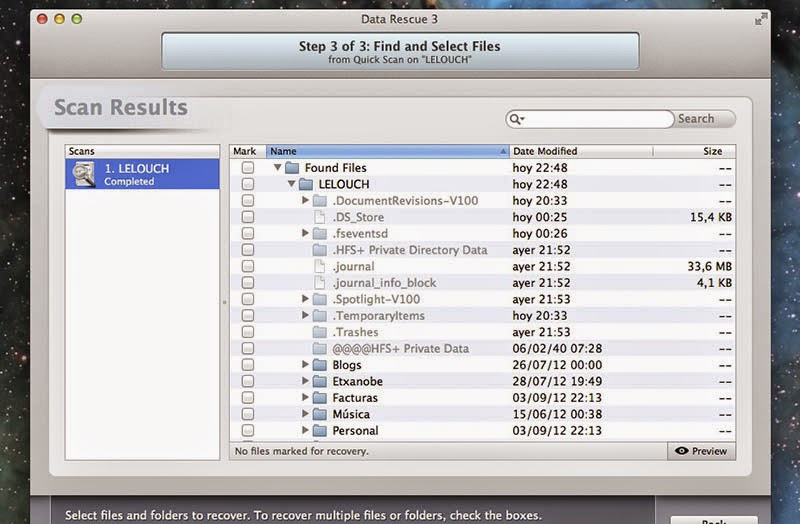The image size is (800, 524).
Task: Click the fullscreen arrows icon in title bar
Action: (x=761, y=19)
